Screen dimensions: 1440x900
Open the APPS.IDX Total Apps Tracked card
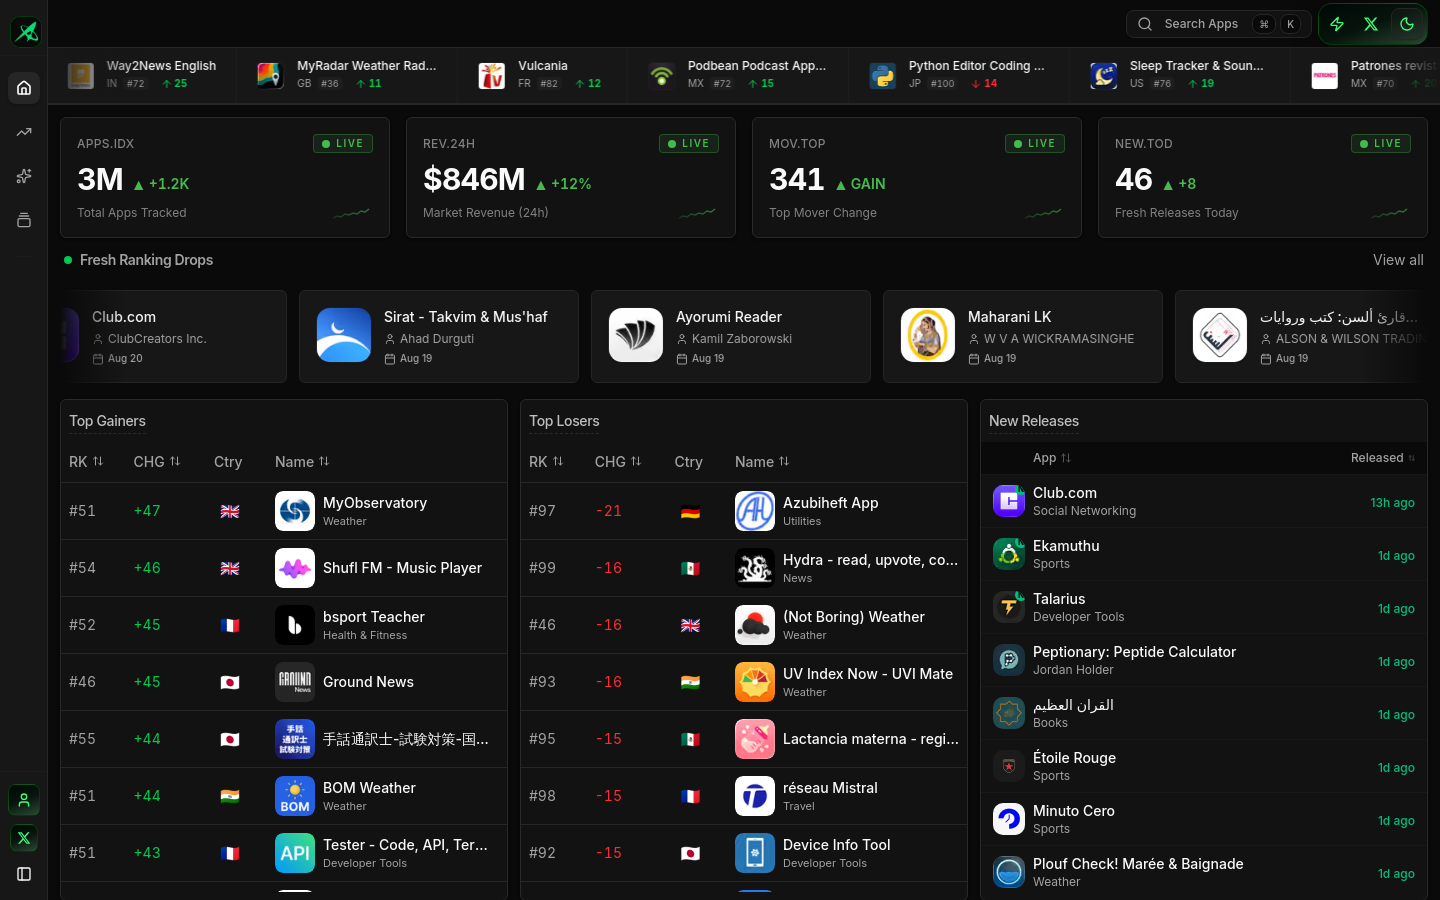pyautogui.click(x=225, y=178)
